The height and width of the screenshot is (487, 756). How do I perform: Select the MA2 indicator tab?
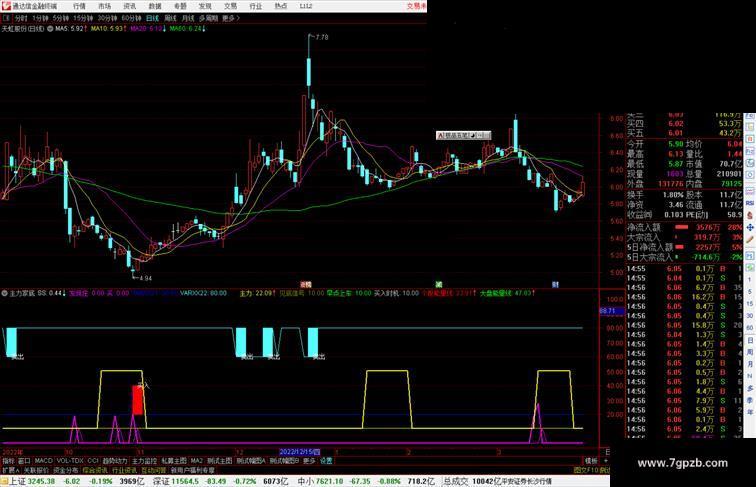pyautogui.click(x=196, y=461)
